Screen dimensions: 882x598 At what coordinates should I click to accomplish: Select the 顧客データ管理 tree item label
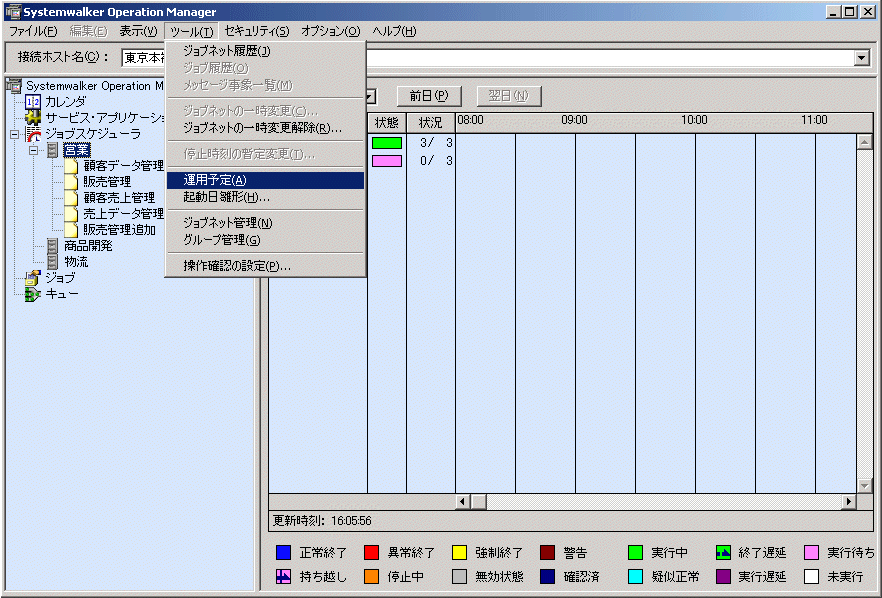(124, 166)
